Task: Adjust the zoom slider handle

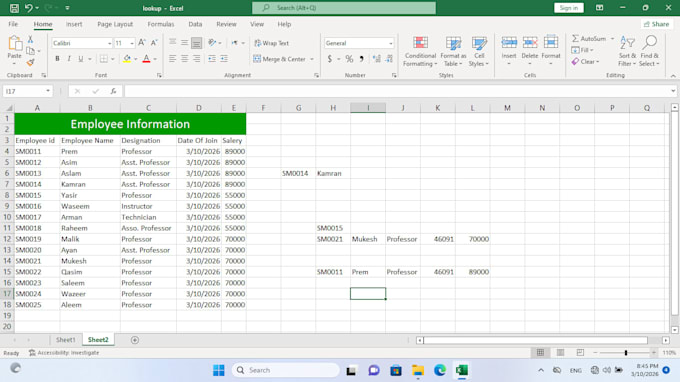Action: pos(626,353)
